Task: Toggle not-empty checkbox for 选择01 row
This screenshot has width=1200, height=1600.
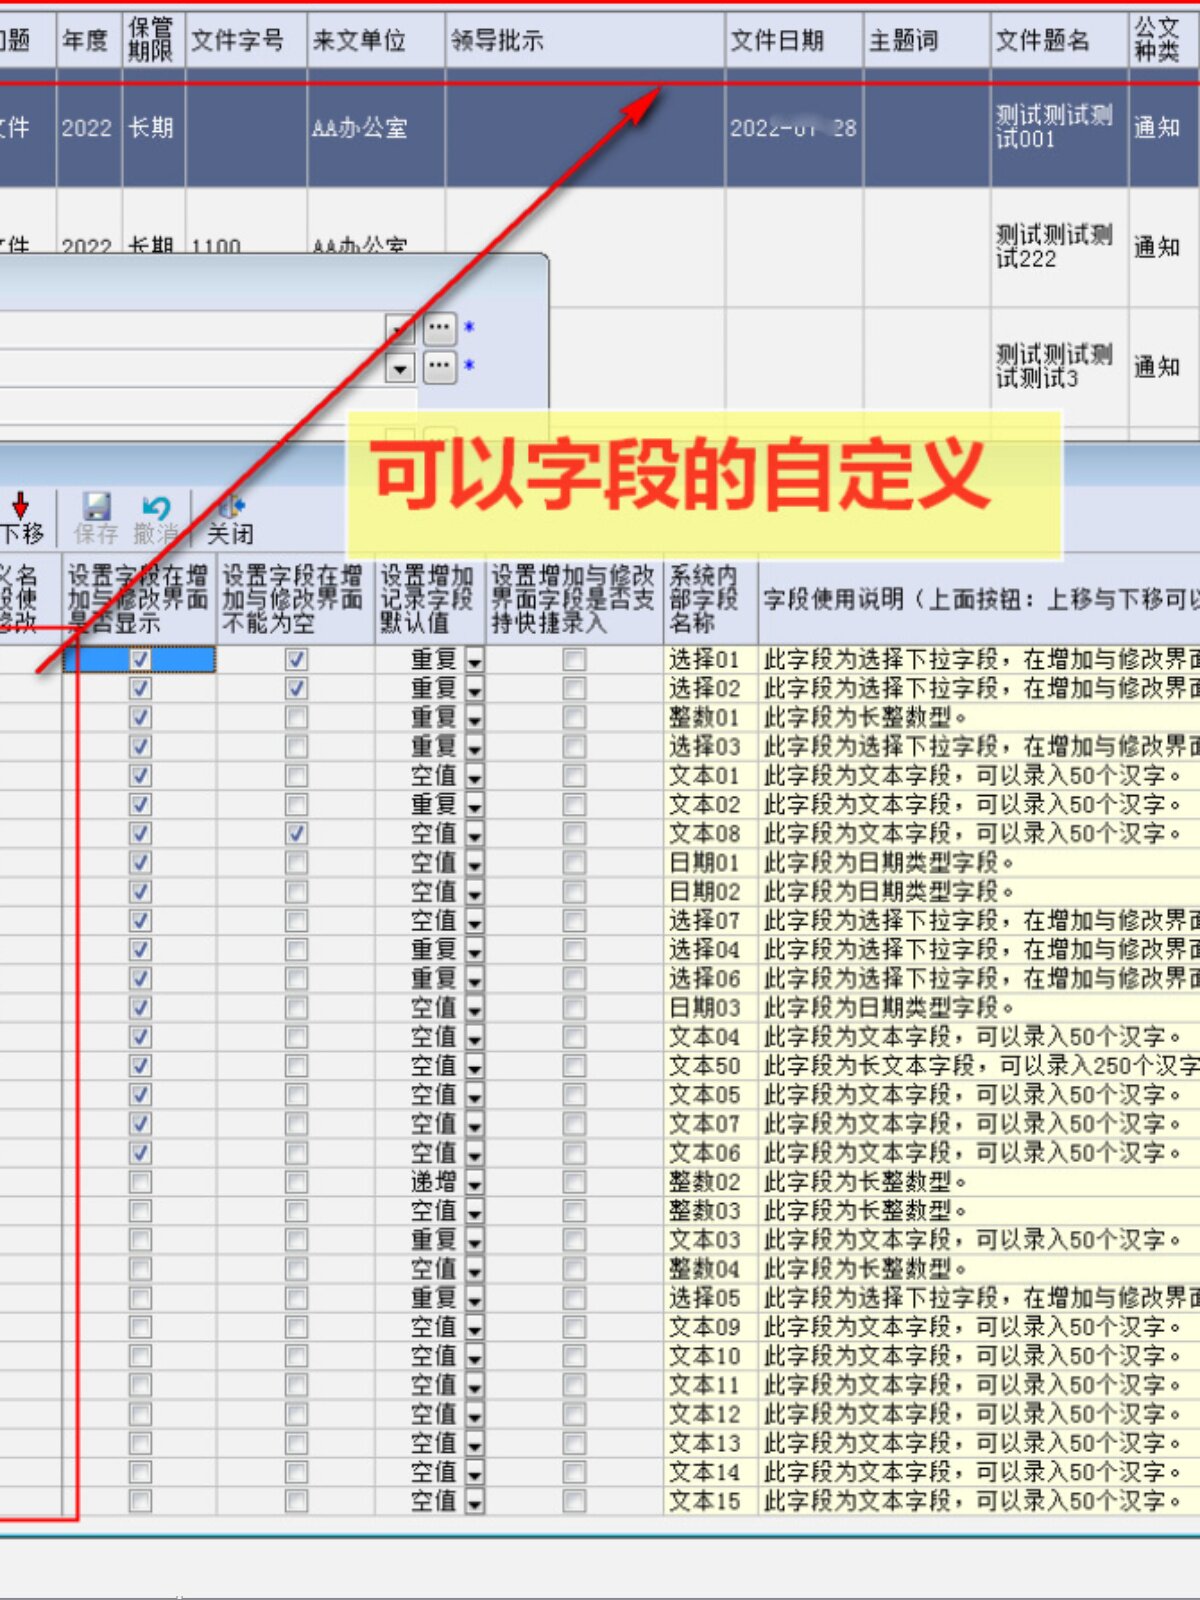Action: [296, 660]
